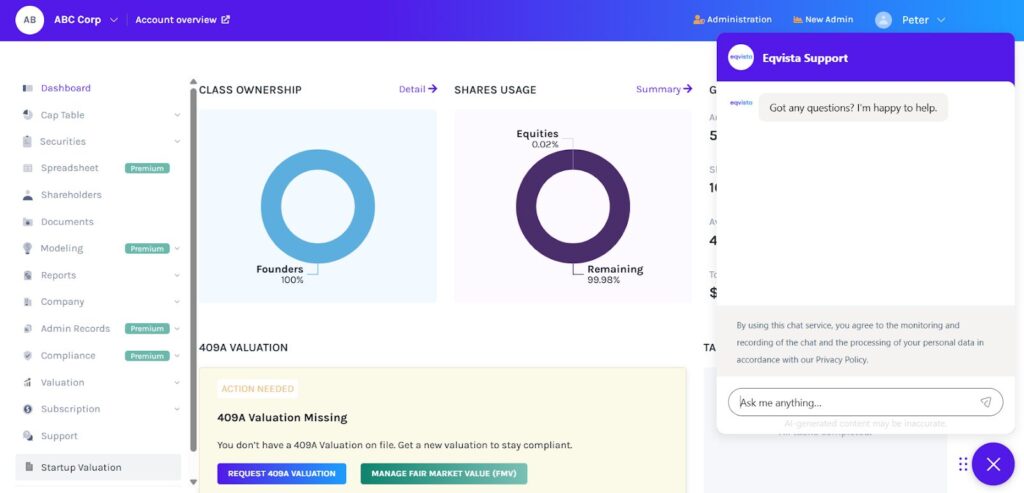Type in the Ask me anything field

[x=855, y=402]
